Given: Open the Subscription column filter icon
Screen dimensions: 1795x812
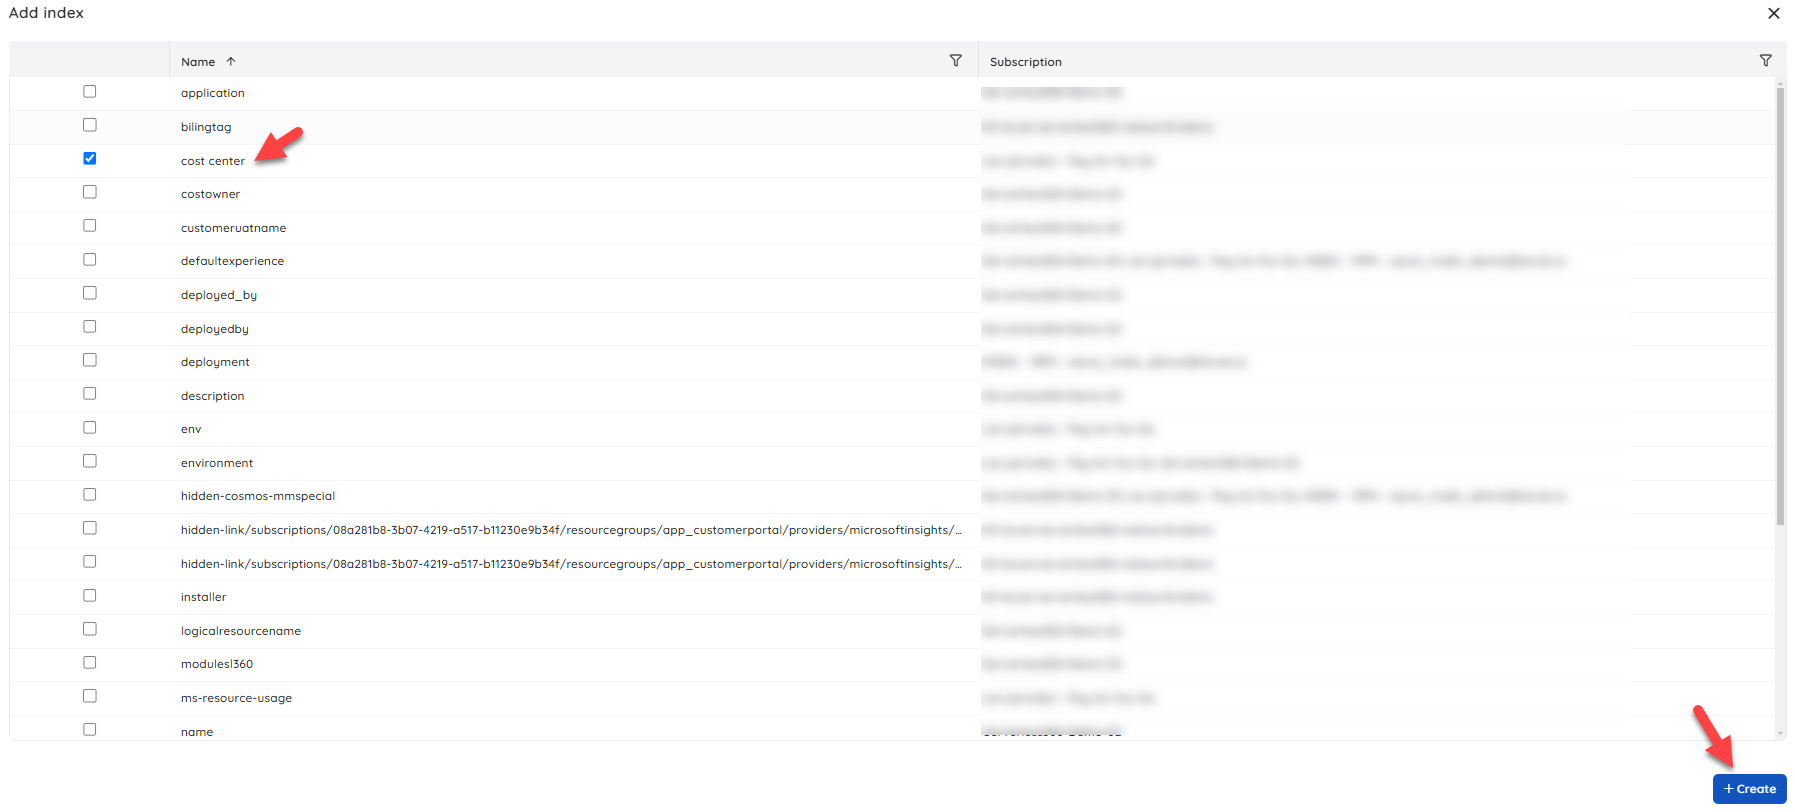Looking at the screenshot, I should (x=1766, y=61).
